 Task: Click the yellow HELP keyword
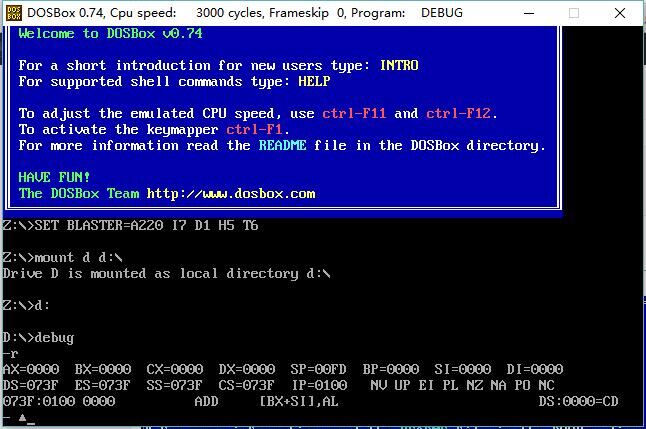coord(314,81)
